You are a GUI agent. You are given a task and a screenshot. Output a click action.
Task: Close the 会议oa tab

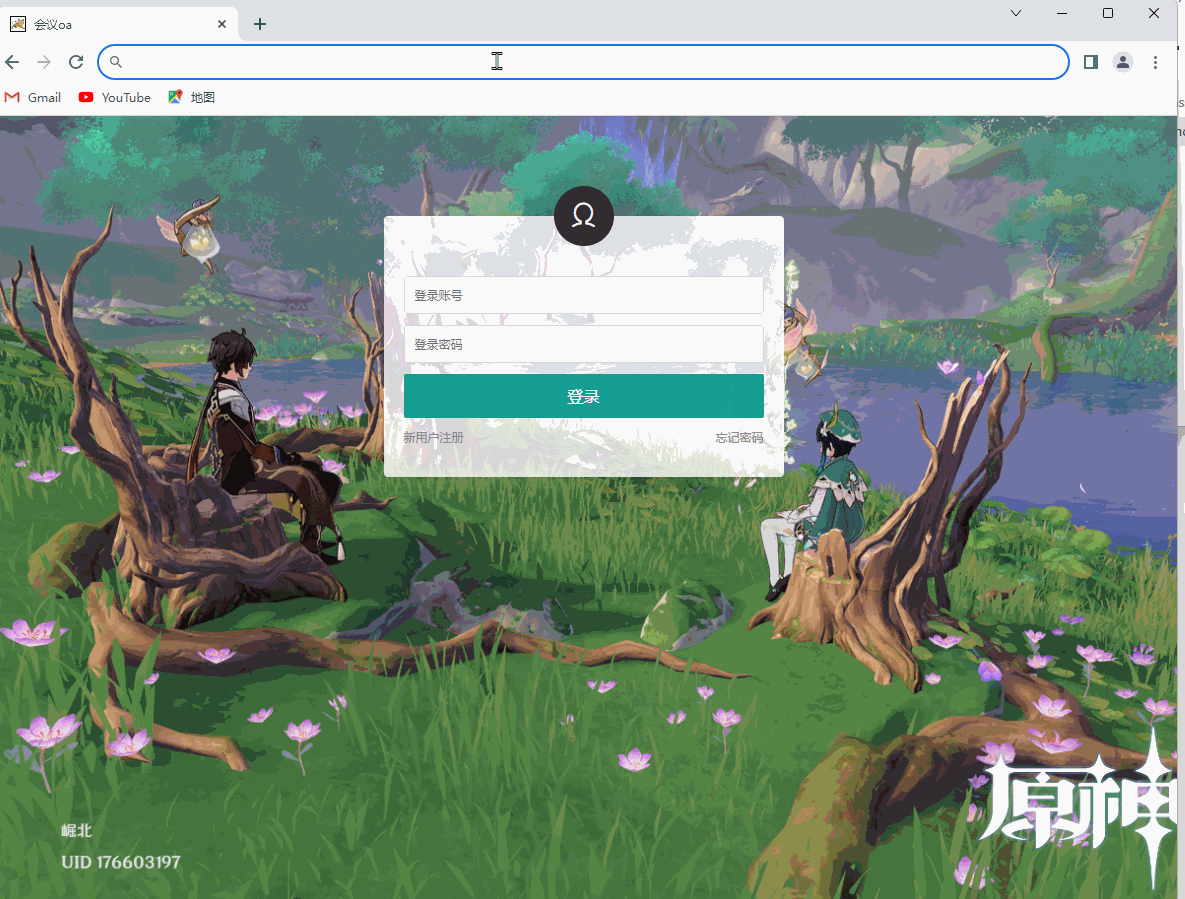[221, 24]
